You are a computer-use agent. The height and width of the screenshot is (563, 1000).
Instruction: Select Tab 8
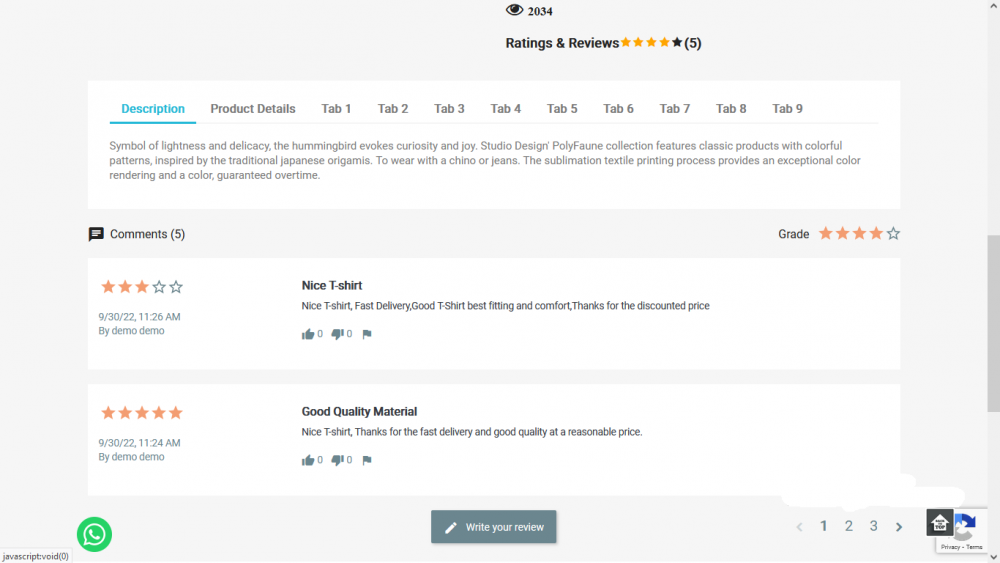pos(731,108)
